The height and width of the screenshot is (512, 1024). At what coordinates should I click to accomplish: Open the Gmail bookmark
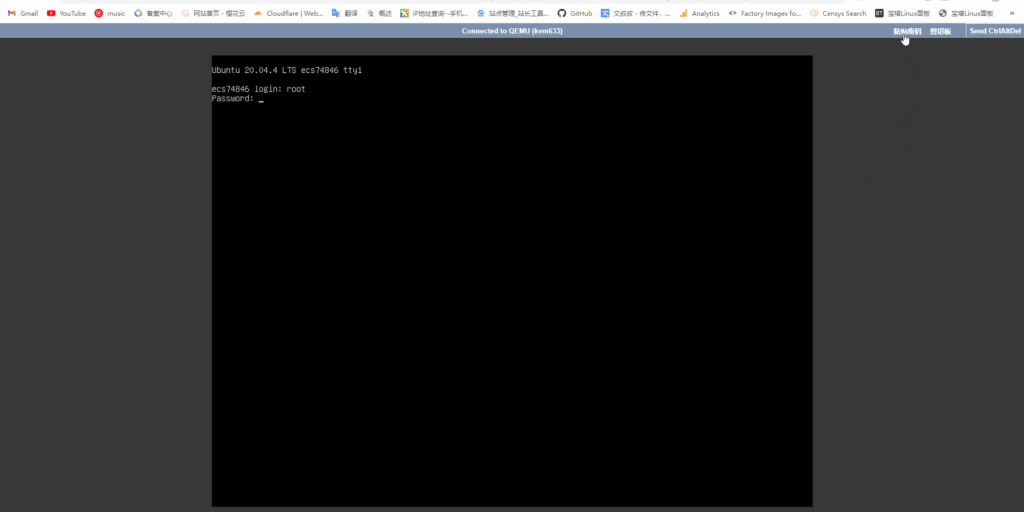pyautogui.click(x=22, y=13)
